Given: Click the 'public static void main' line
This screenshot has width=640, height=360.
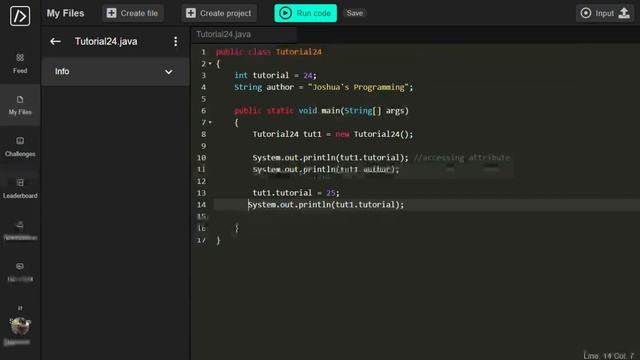Looking at the screenshot, I should [321, 111].
